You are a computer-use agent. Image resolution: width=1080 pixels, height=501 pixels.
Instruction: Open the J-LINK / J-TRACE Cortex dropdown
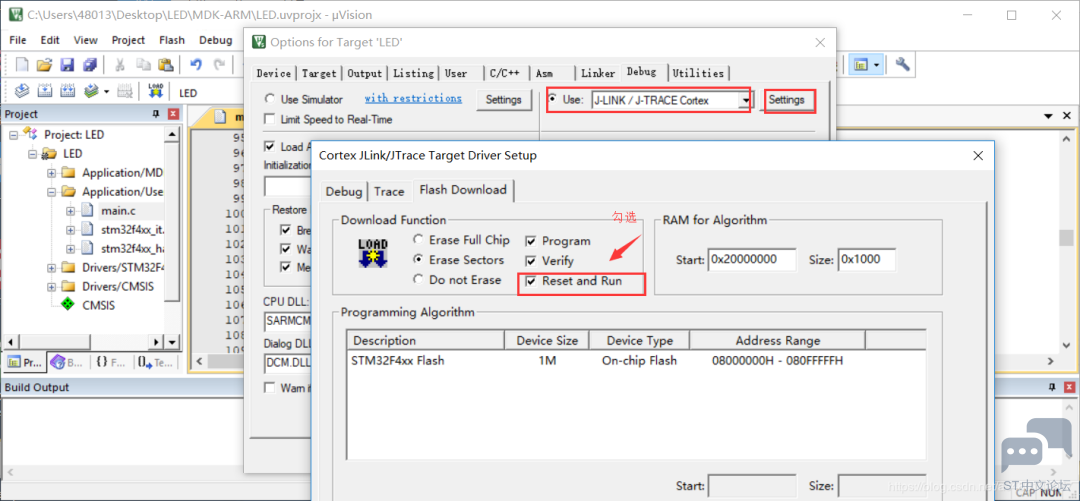[745, 101]
